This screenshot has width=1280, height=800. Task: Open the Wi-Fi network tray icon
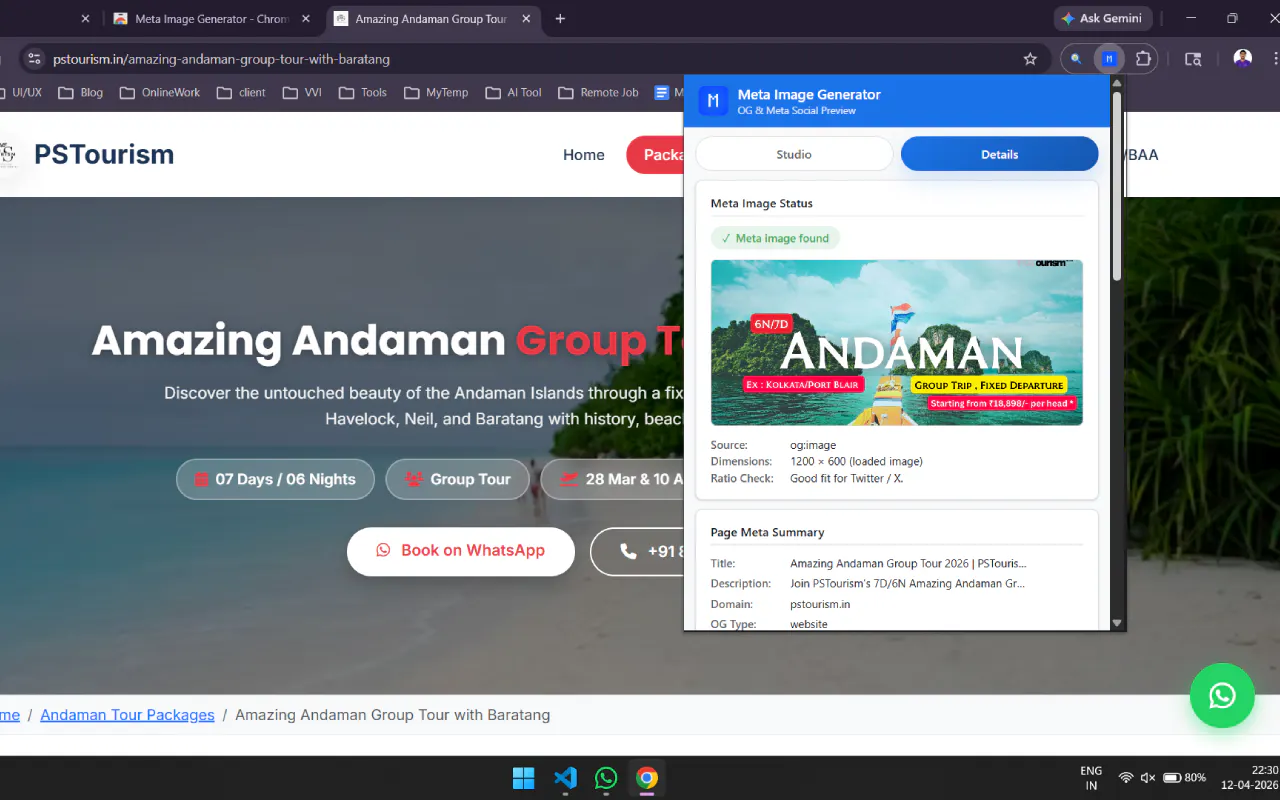coord(1126,778)
